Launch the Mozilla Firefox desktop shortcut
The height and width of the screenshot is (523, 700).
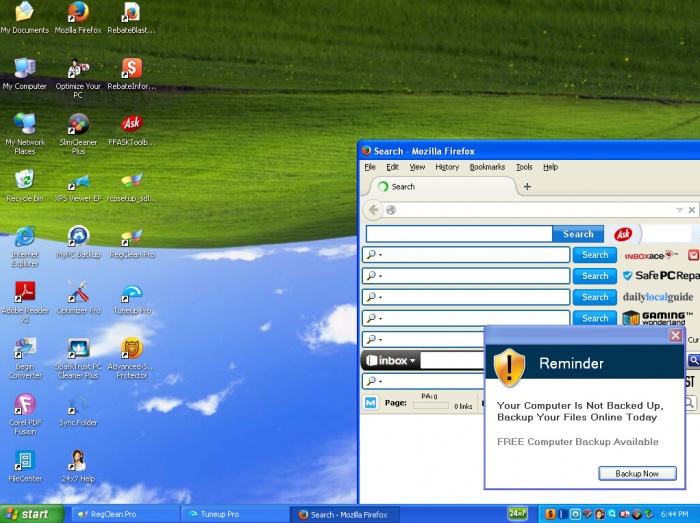78,18
